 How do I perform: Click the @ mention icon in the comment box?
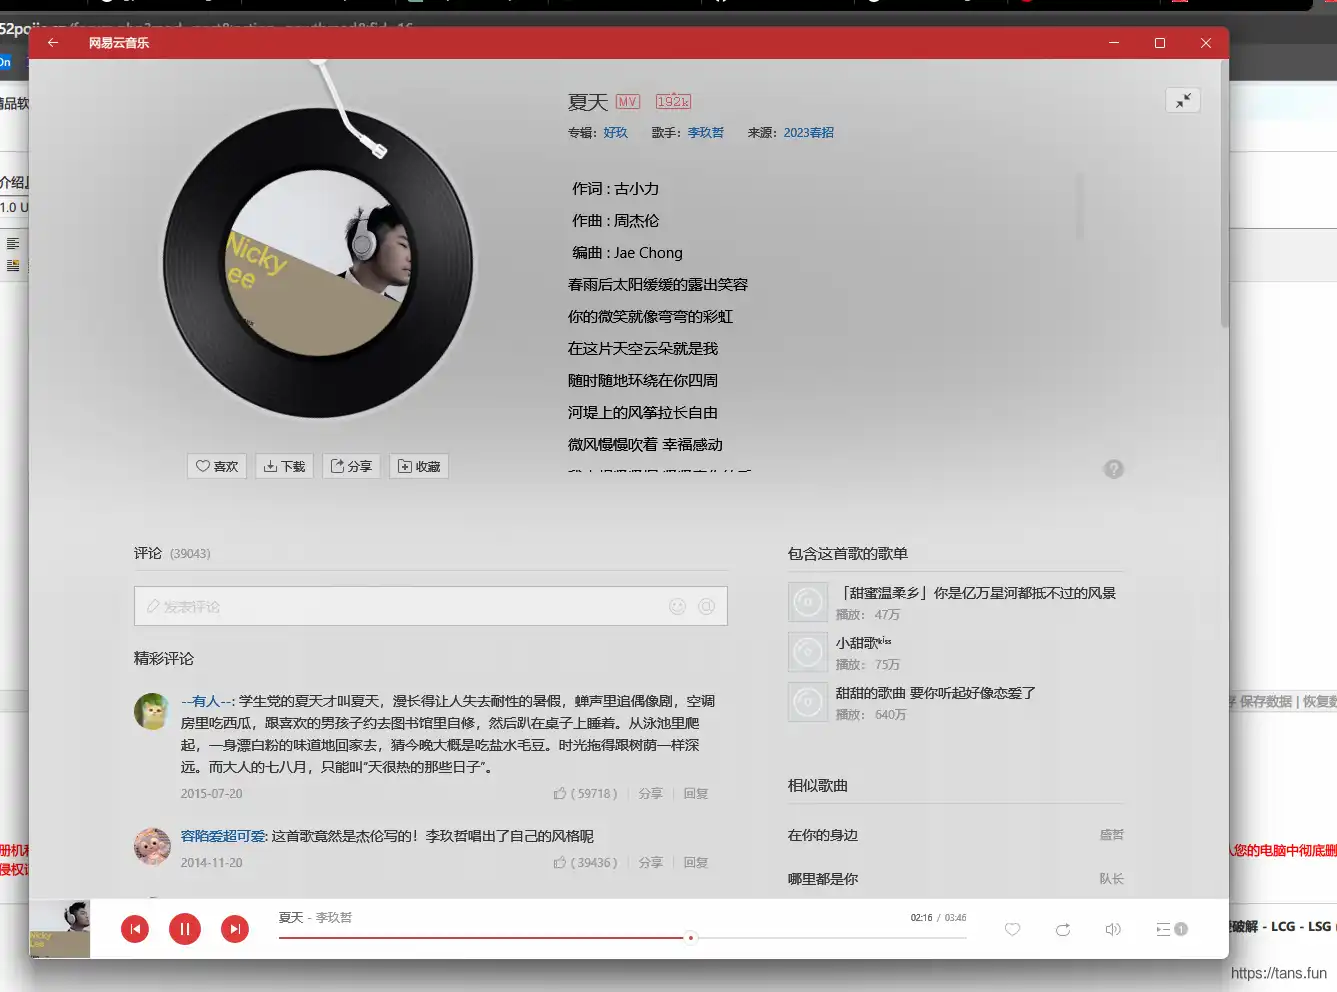(x=707, y=606)
